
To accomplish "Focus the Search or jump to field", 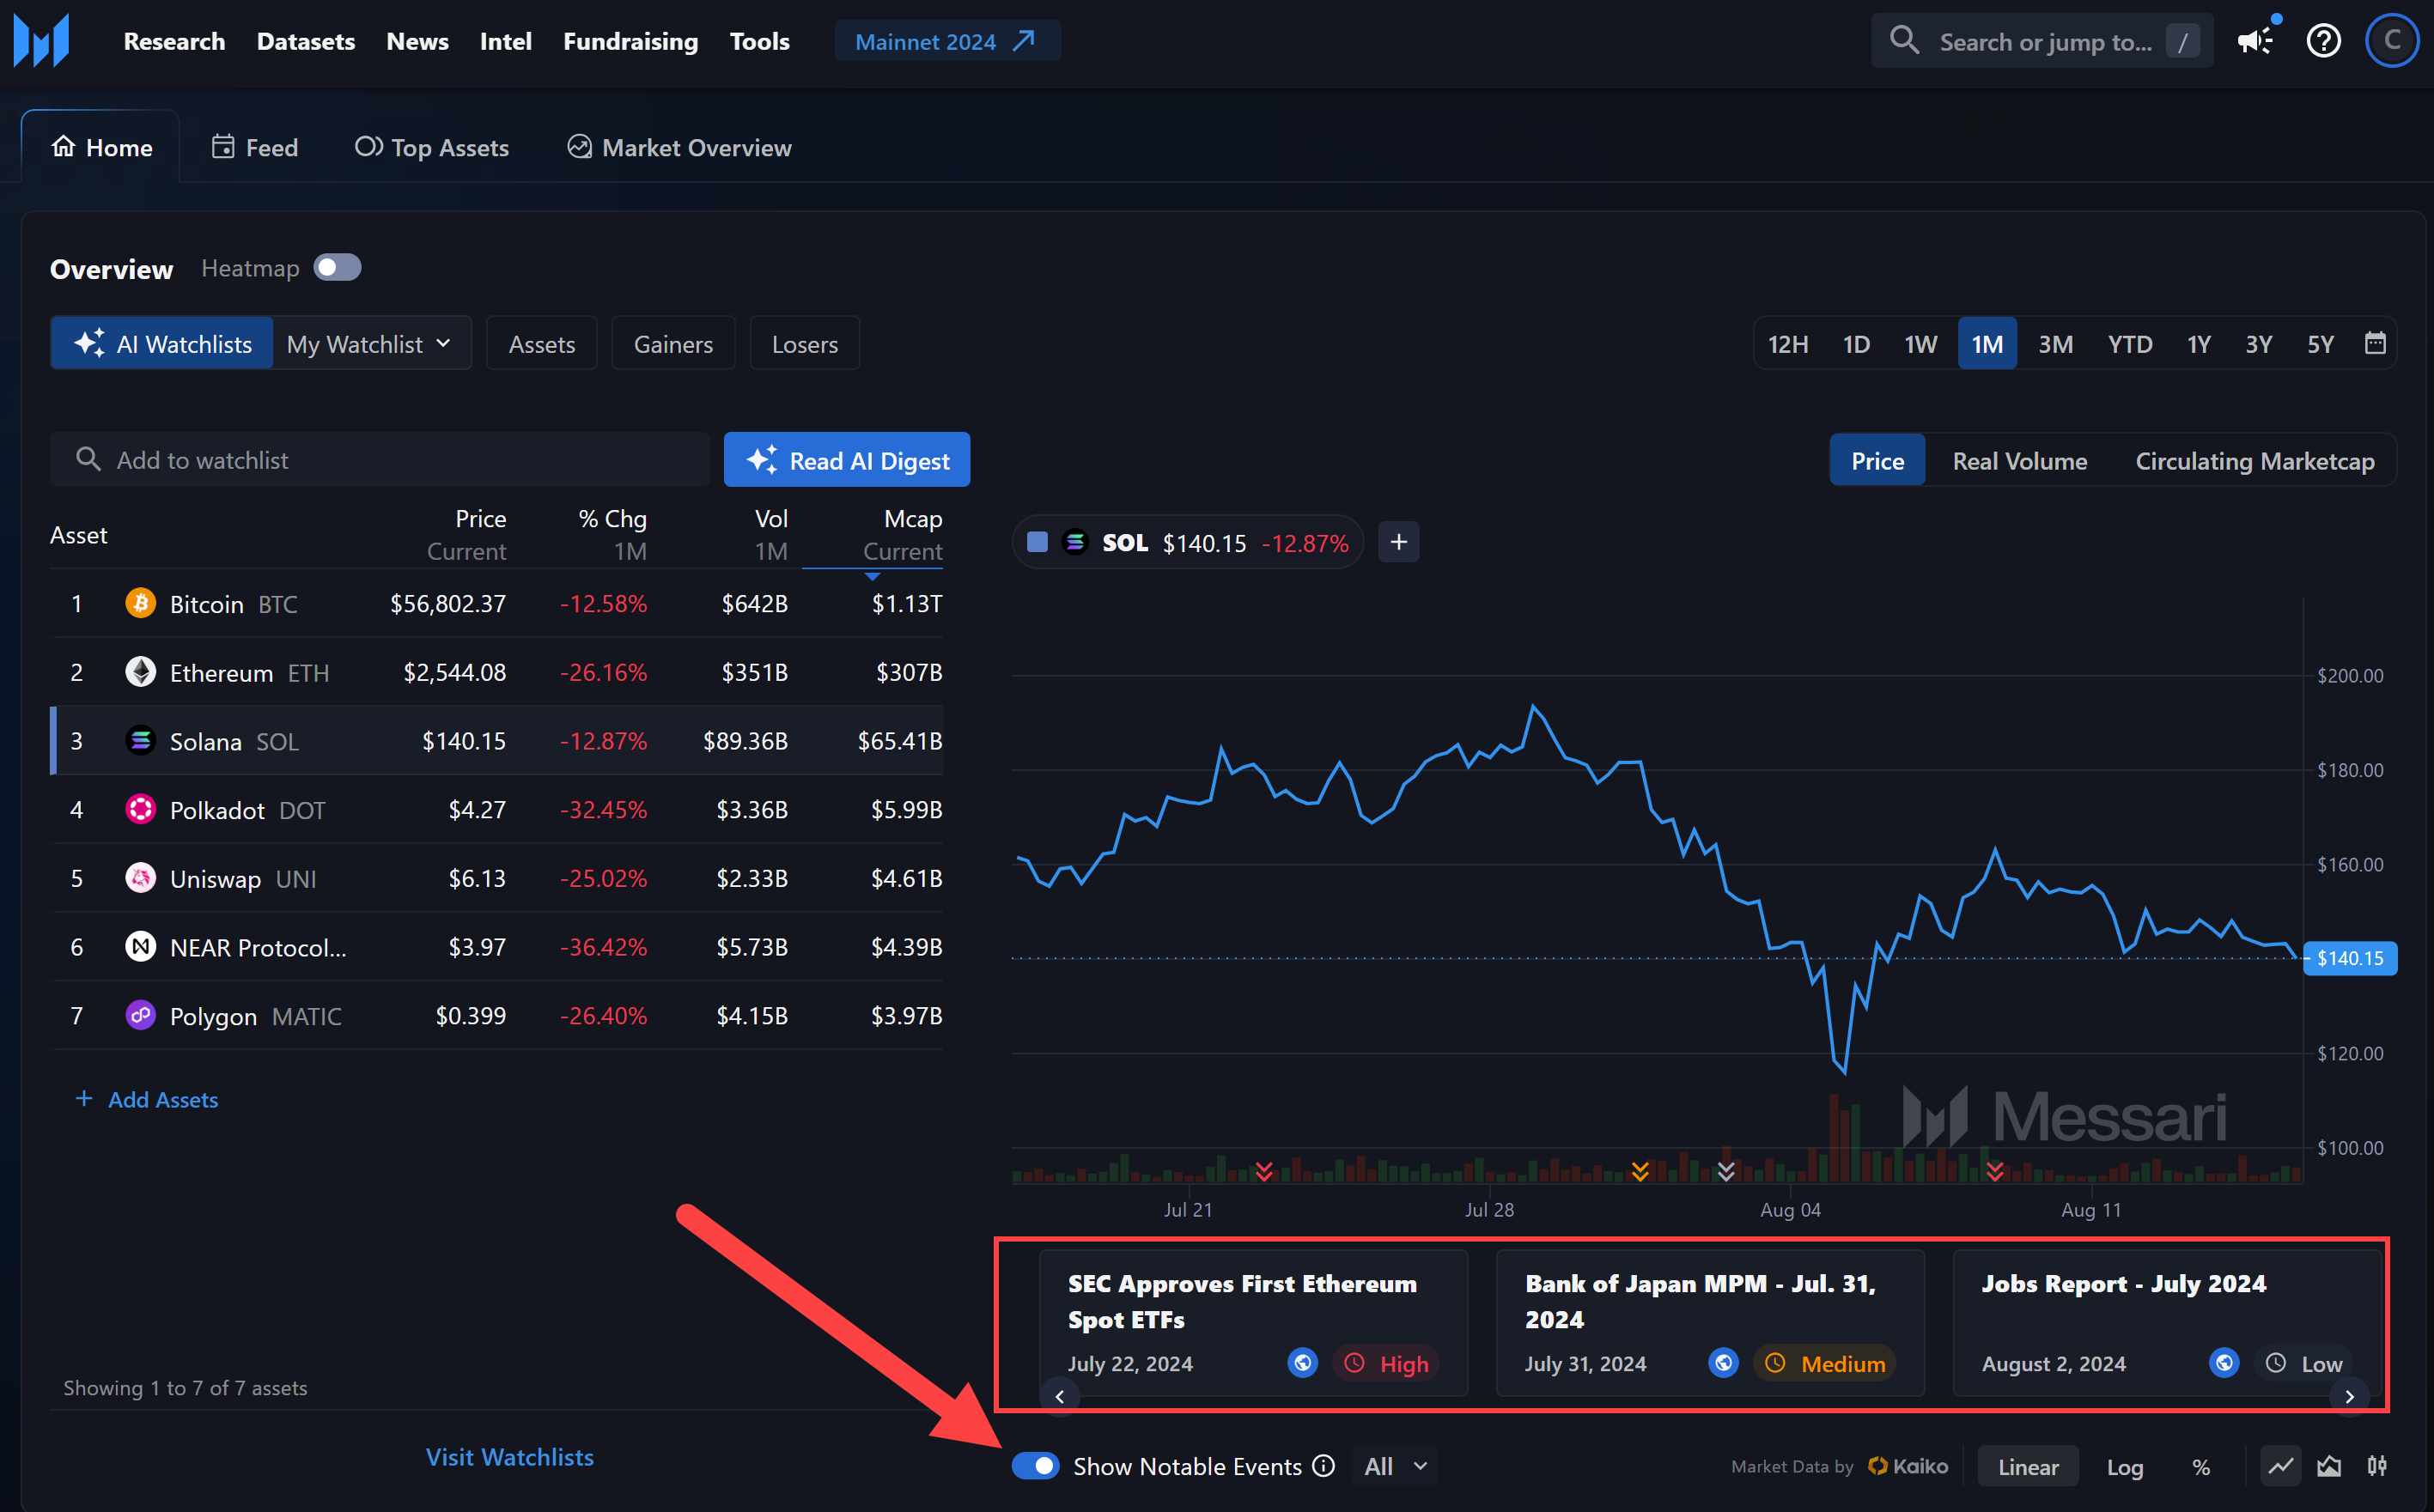I will (x=2043, y=41).
